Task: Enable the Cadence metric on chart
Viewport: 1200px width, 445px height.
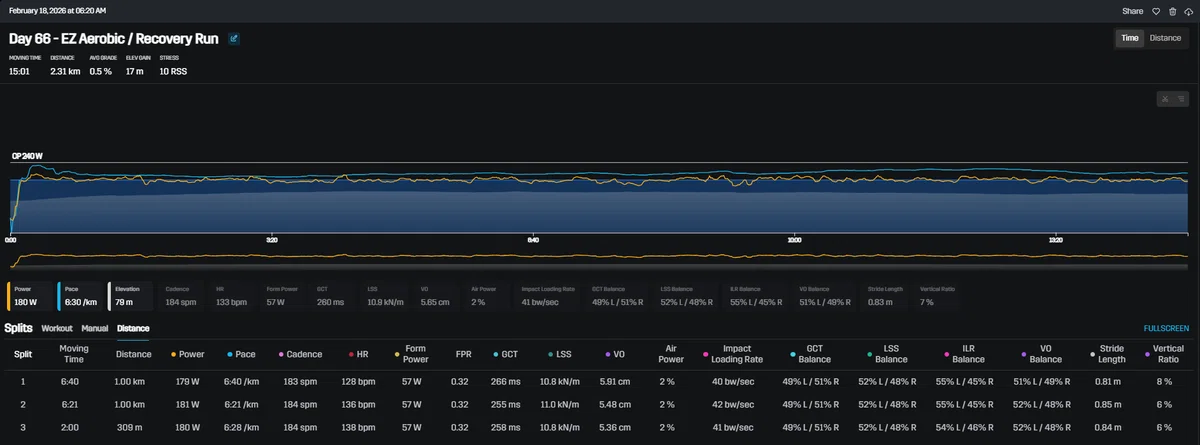Action: (x=183, y=295)
